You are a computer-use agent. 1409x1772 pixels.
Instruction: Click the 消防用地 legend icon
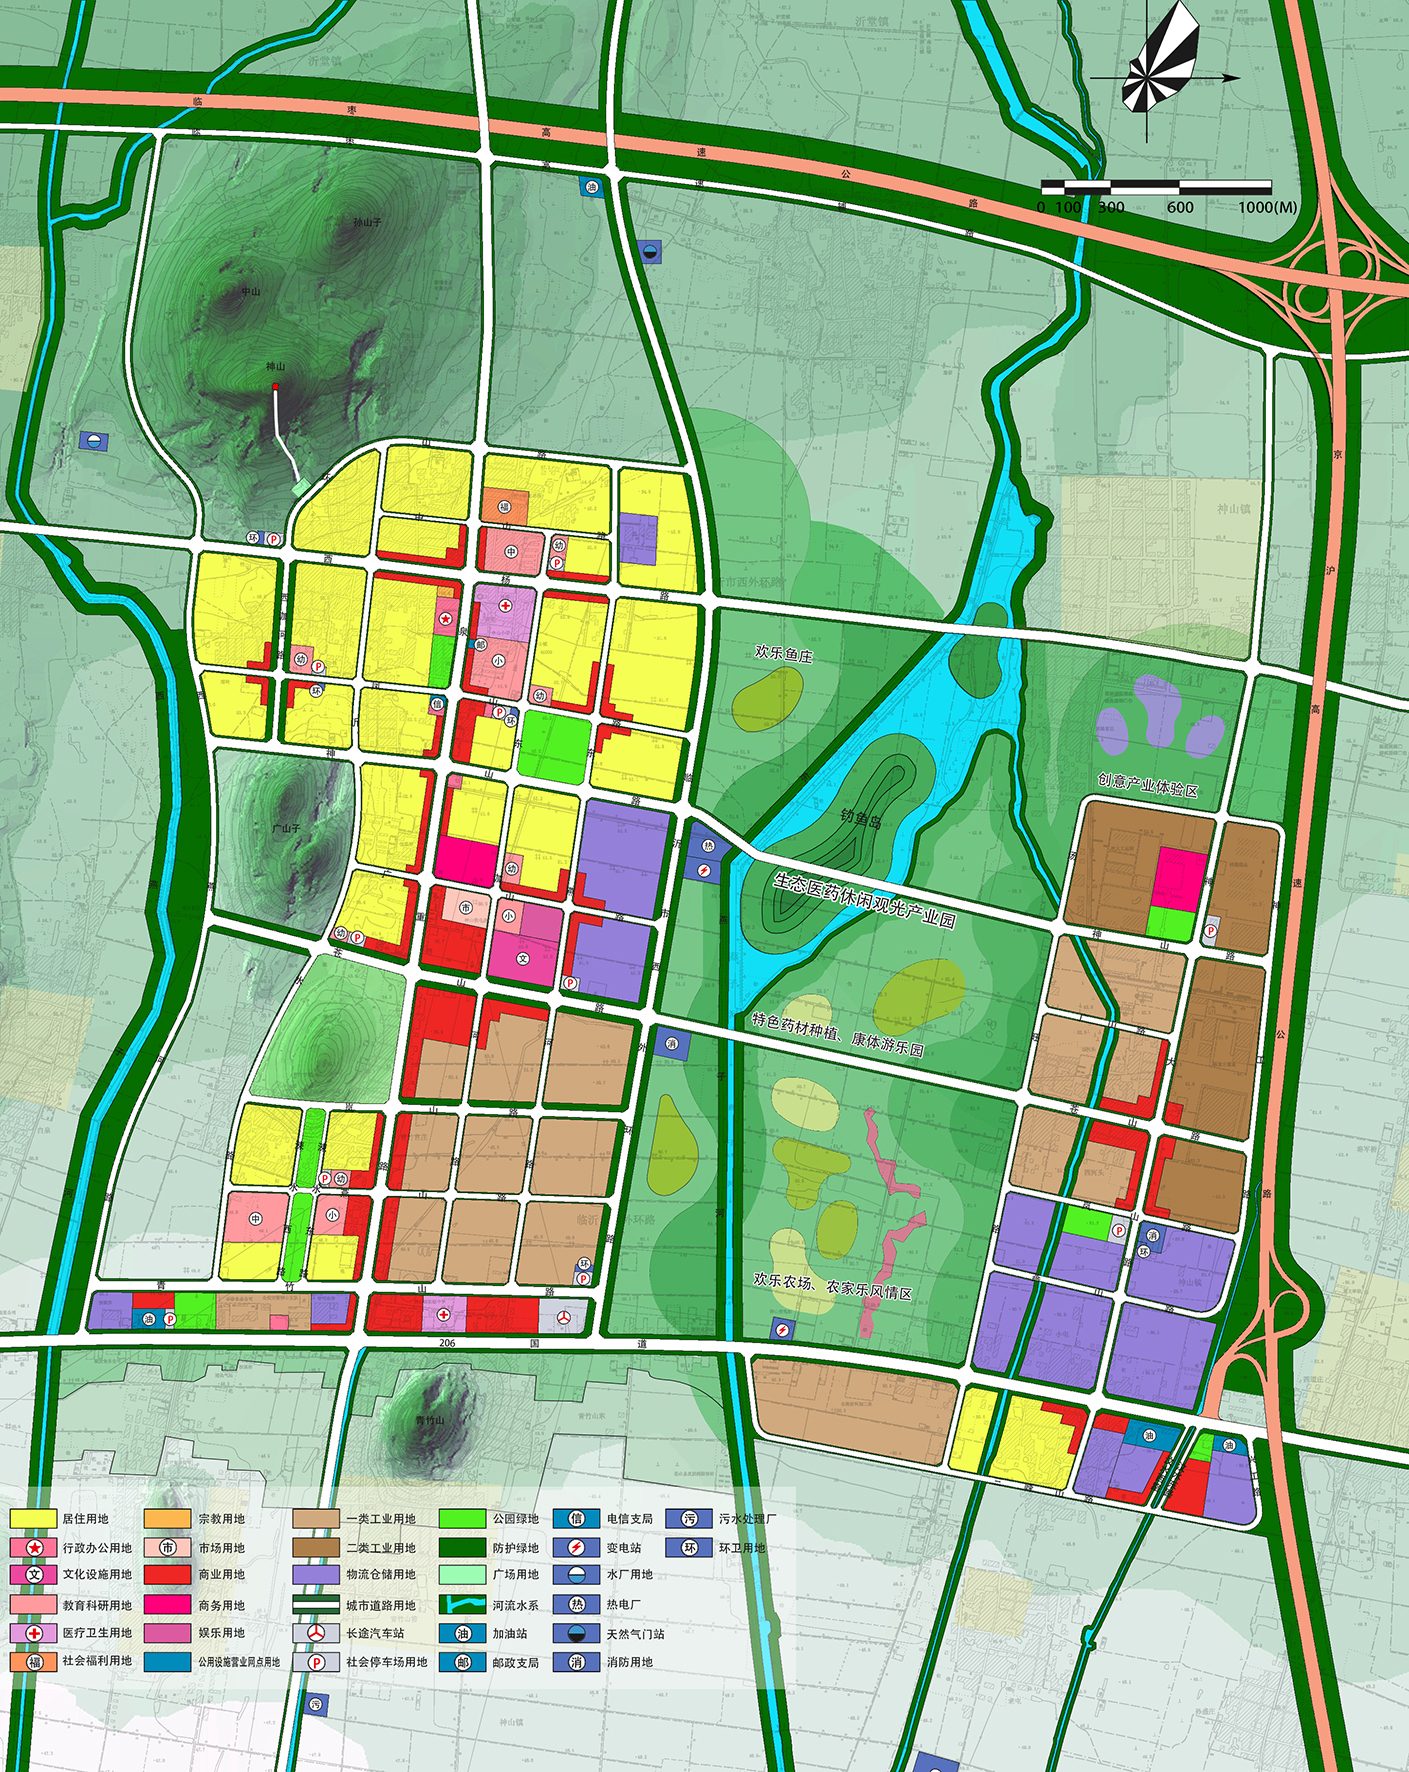pyautogui.click(x=577, y=1662)
